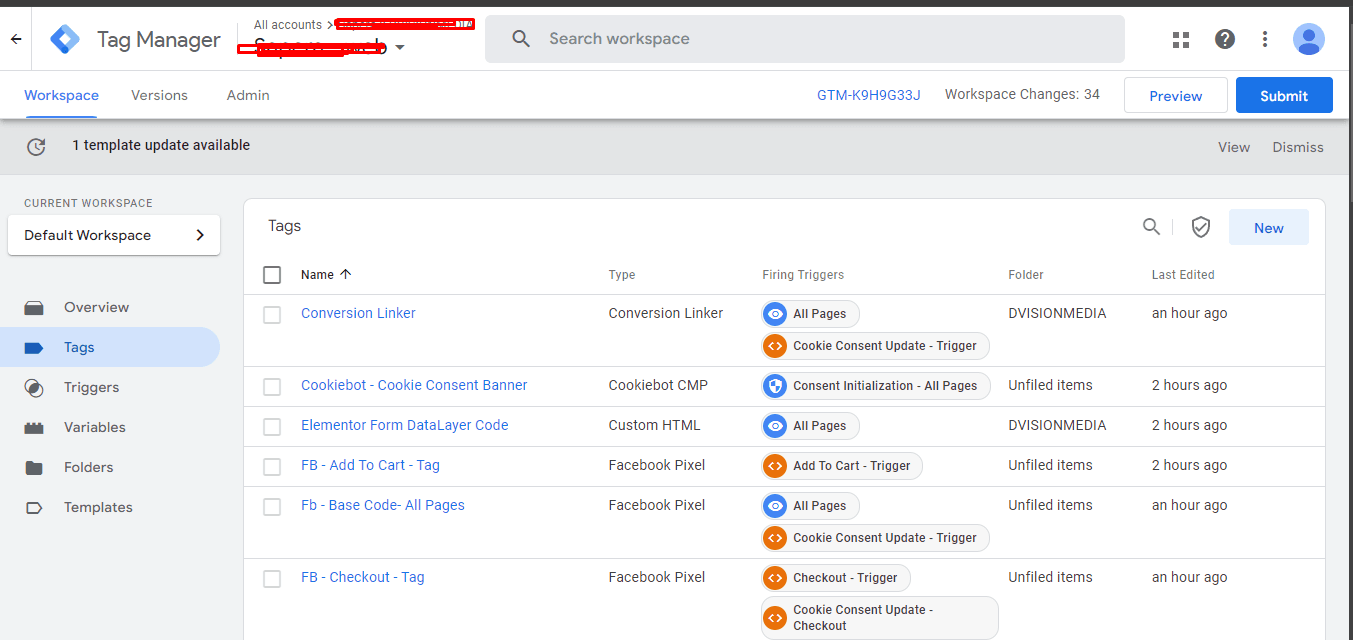This screenshot has width=1353, height=640.
Task: Open the FB - Add To Cart - Tag
Action: 370,465
